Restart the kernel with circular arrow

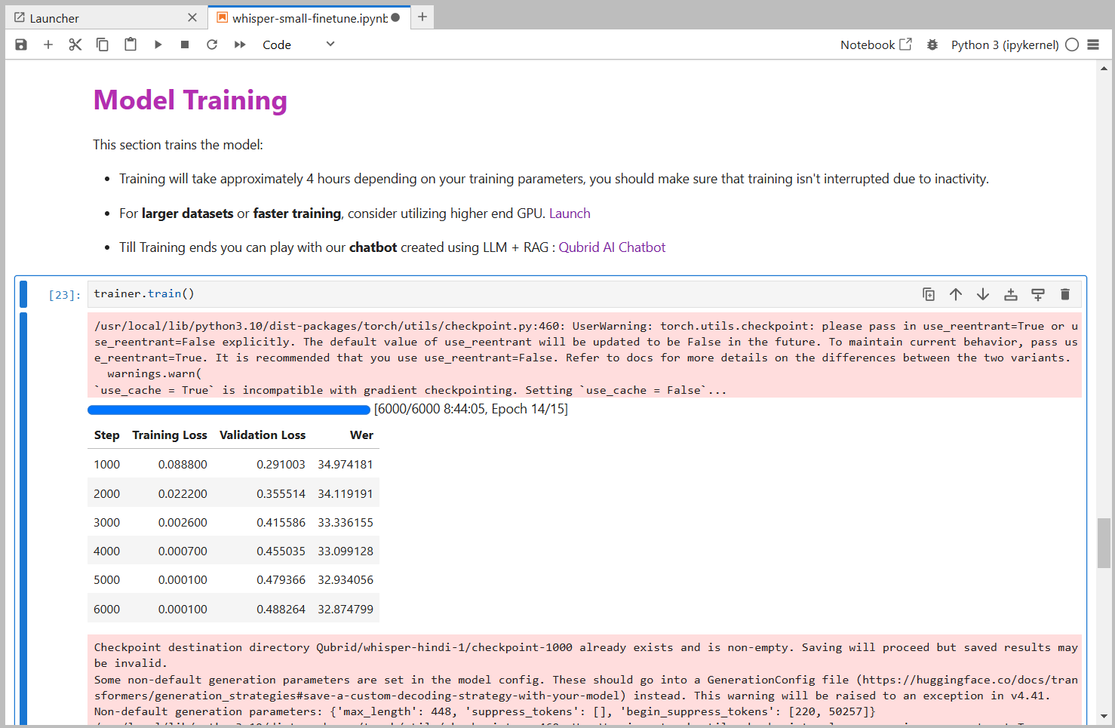pos(212,45)
